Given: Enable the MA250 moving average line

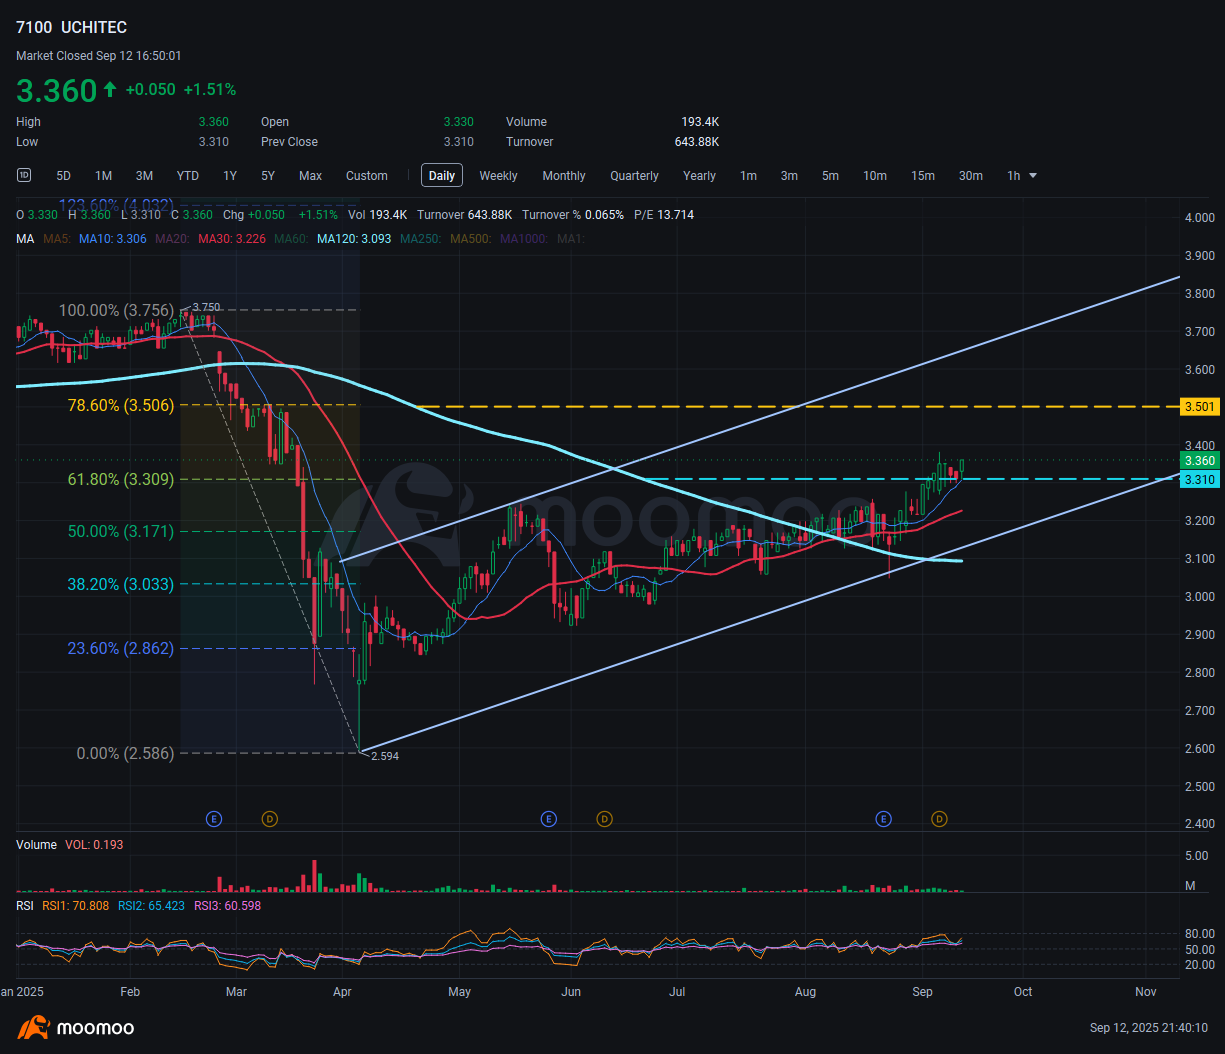Looking at the screenshot, I should pyautogui.click(x=422, y=239).
